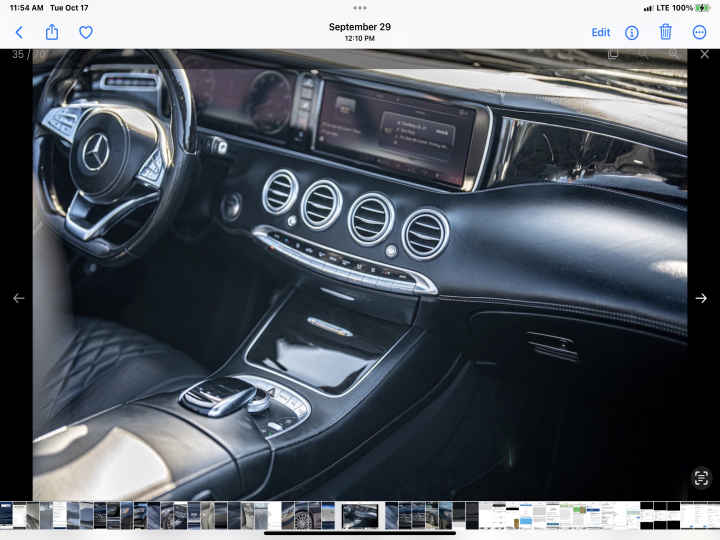
Task: Open the more options ellipsis menu
Action: point(699,33)
